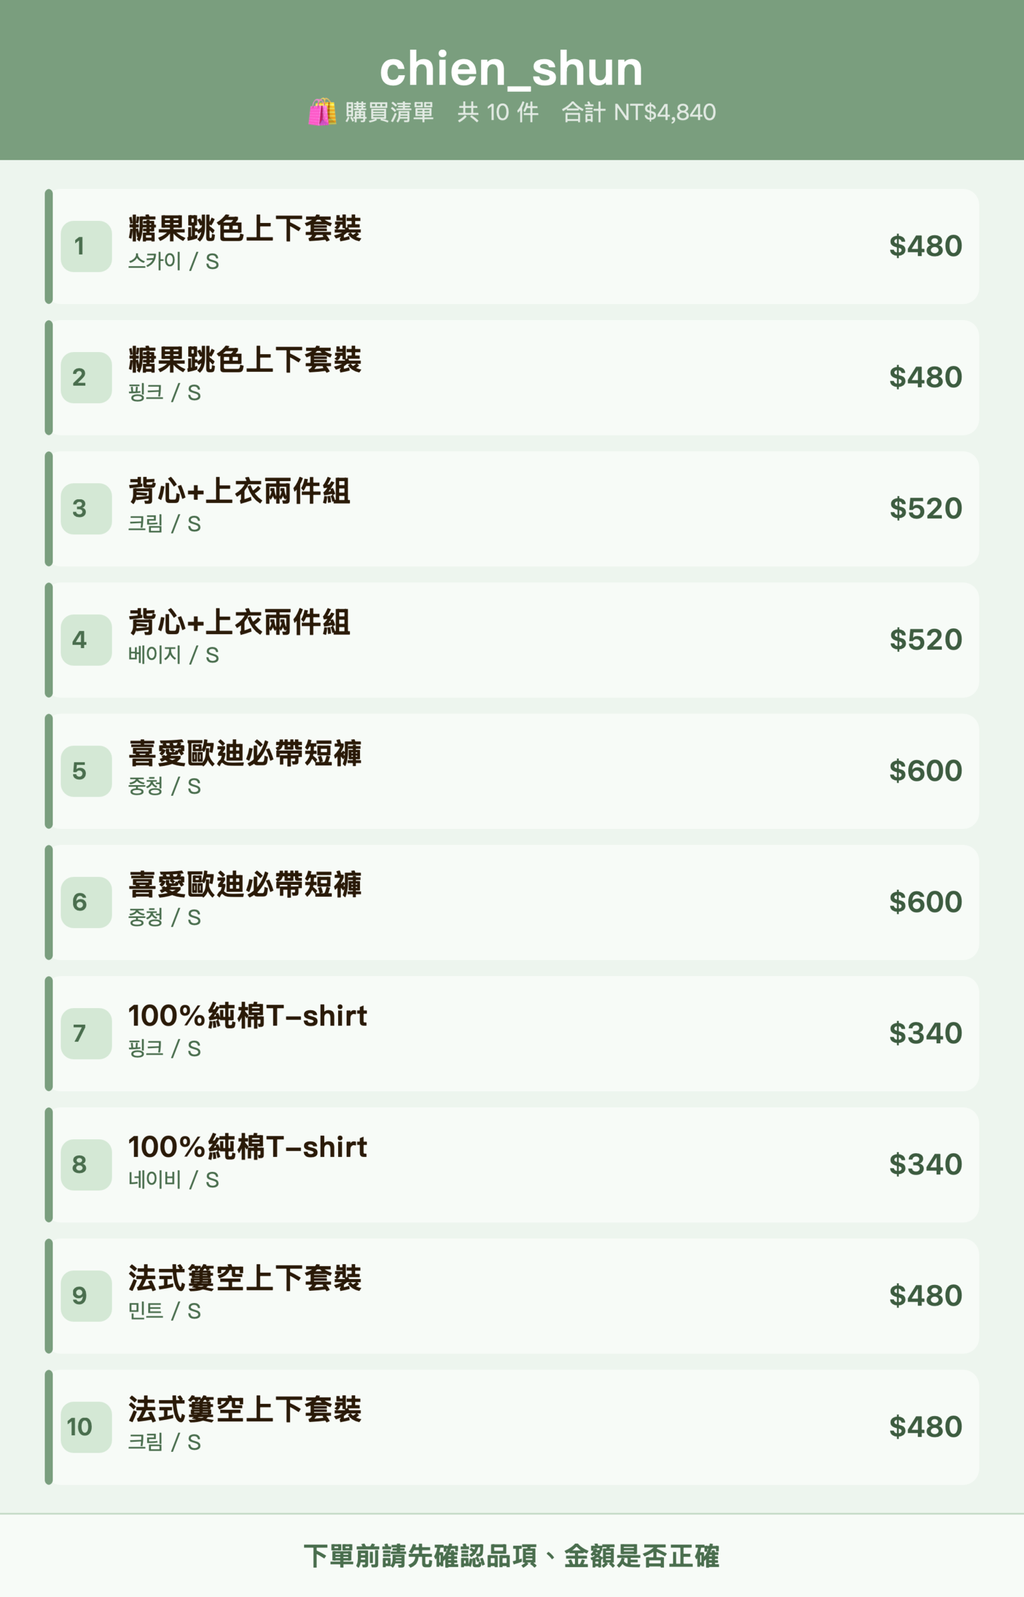Click the 合計 NT$4,840 total text

tap(639, 112)
